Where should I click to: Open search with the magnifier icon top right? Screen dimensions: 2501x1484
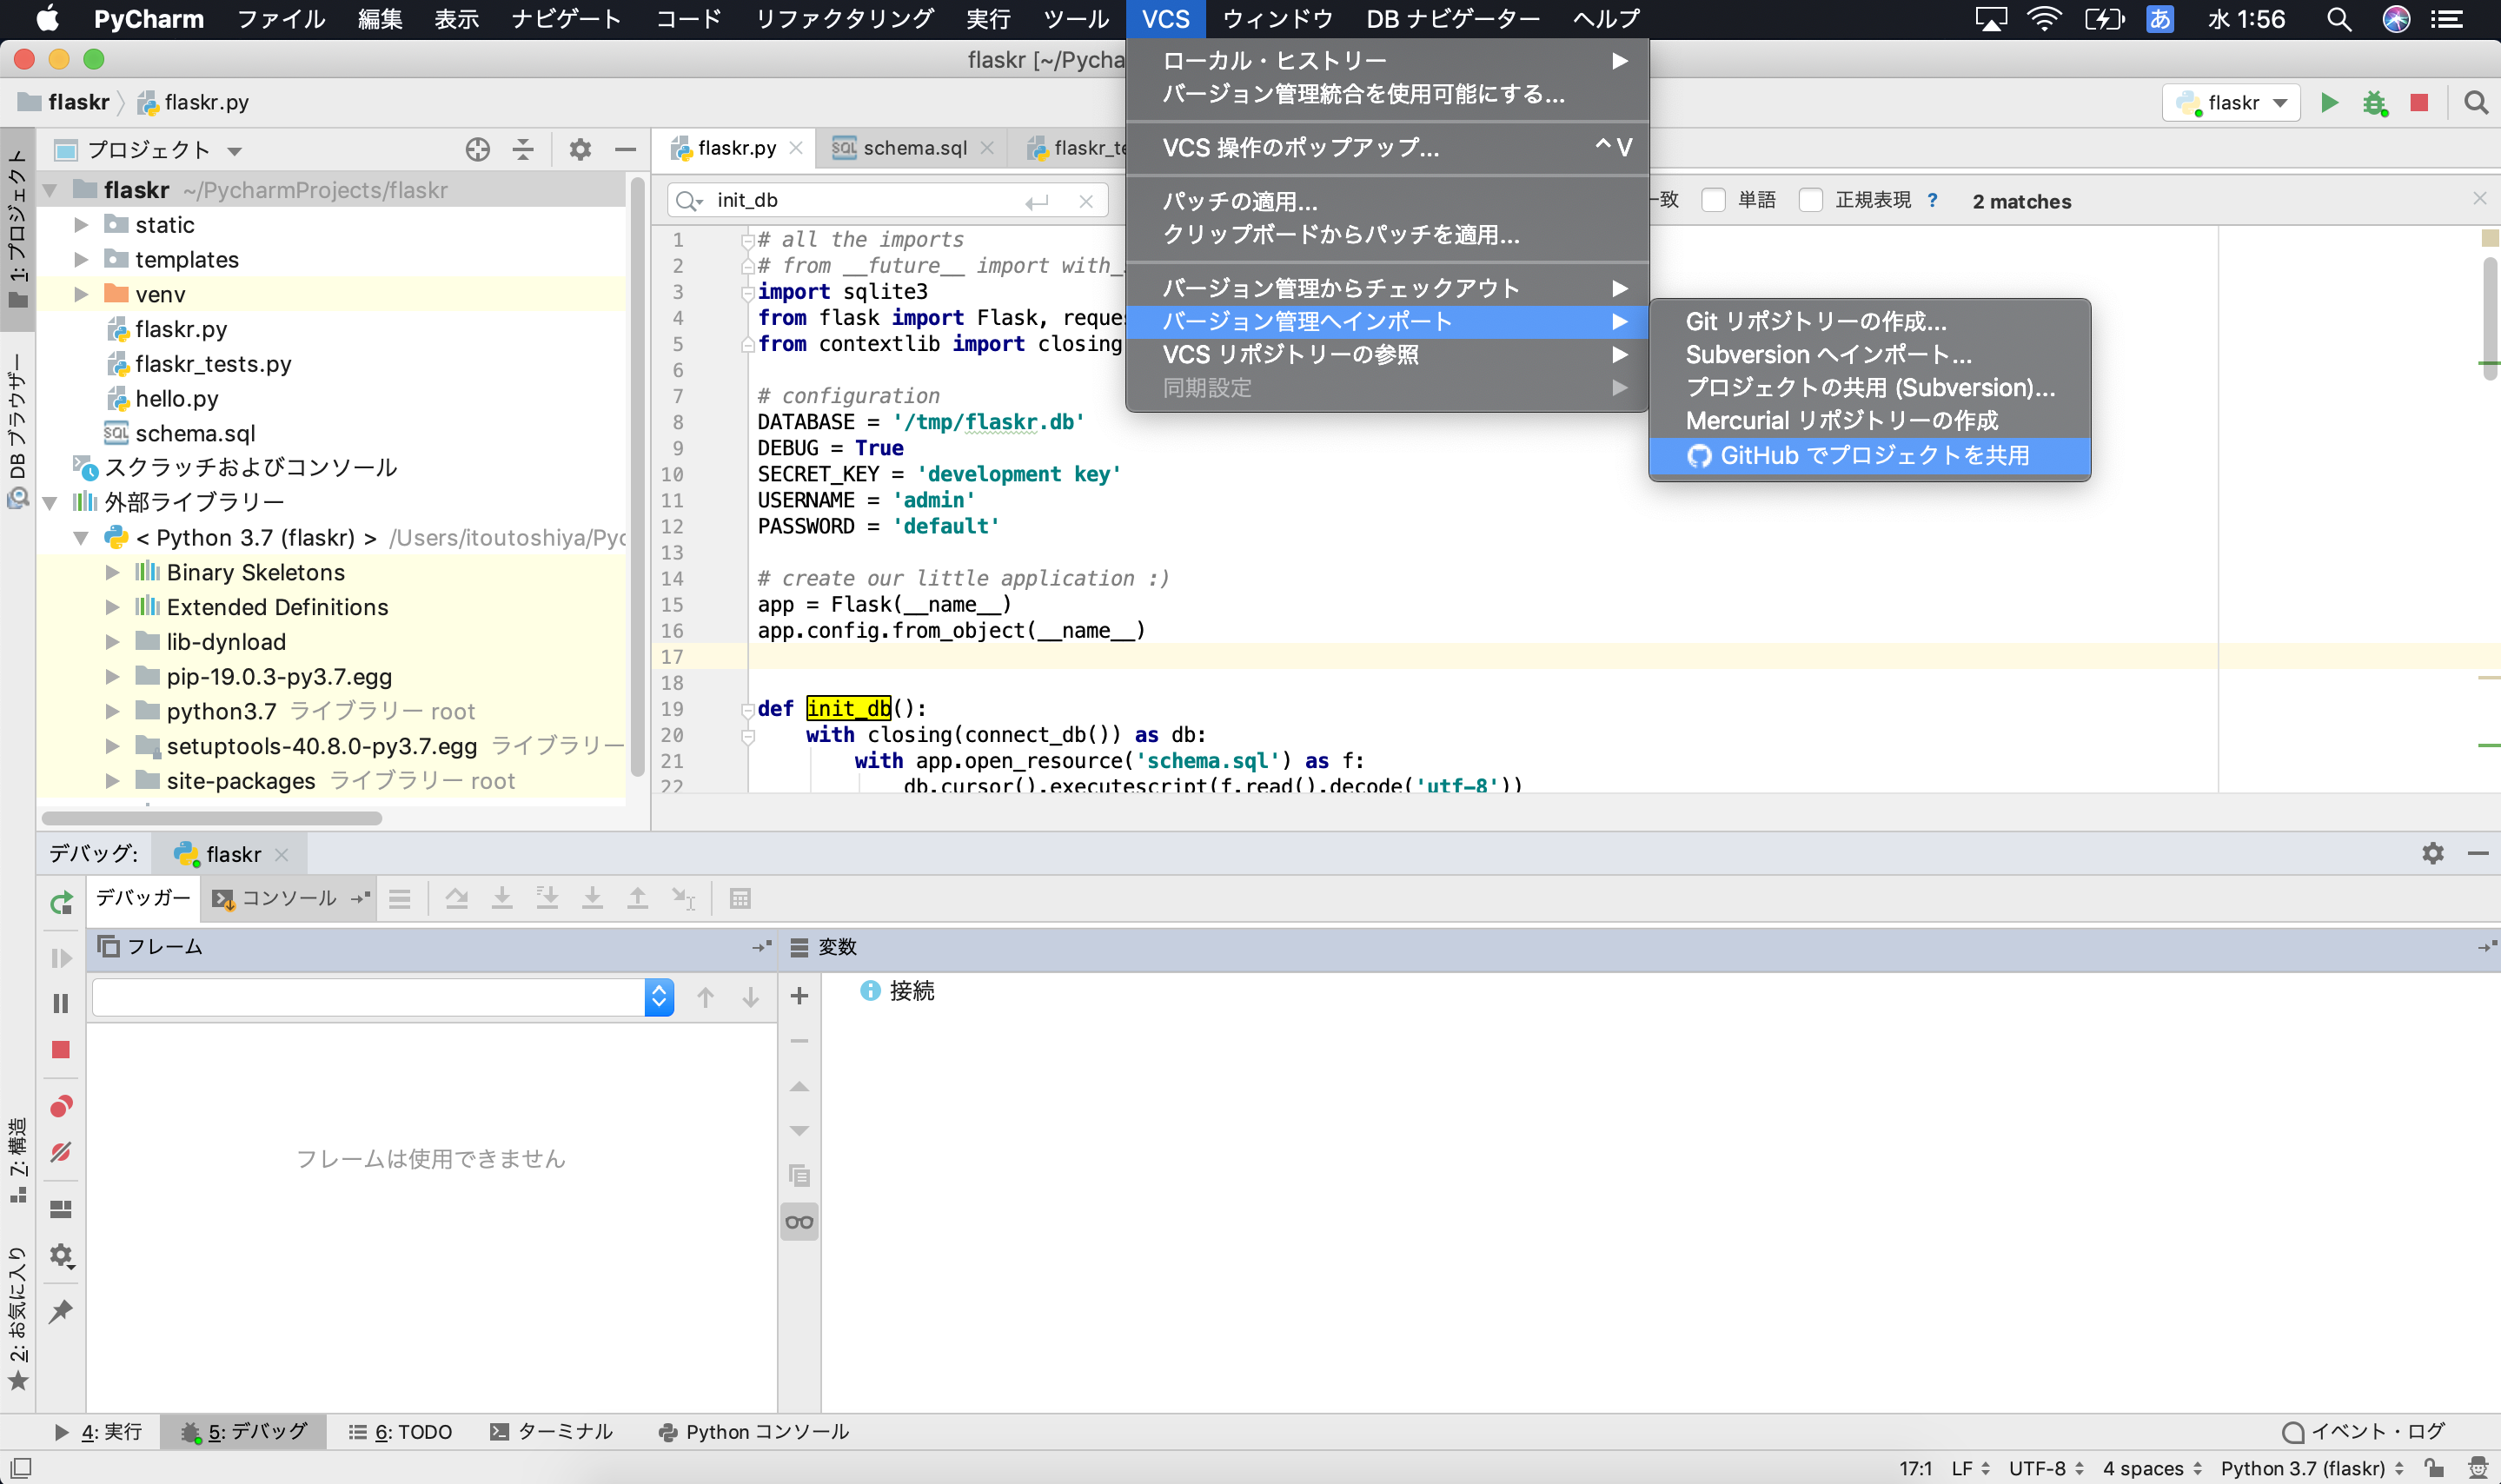pyautogui.click(x=2477, y=102)
